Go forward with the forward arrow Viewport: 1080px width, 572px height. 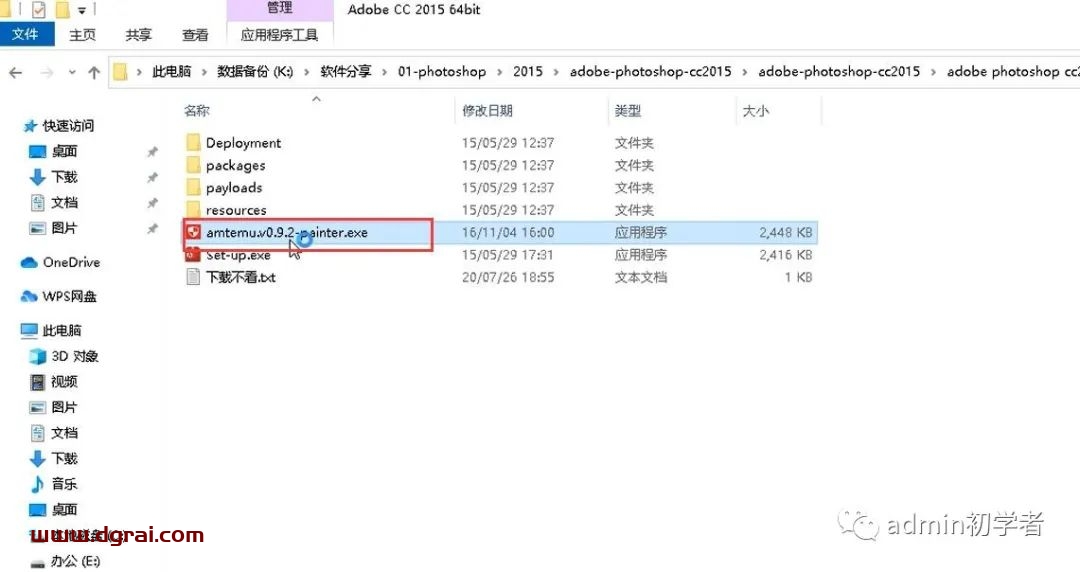46,72
